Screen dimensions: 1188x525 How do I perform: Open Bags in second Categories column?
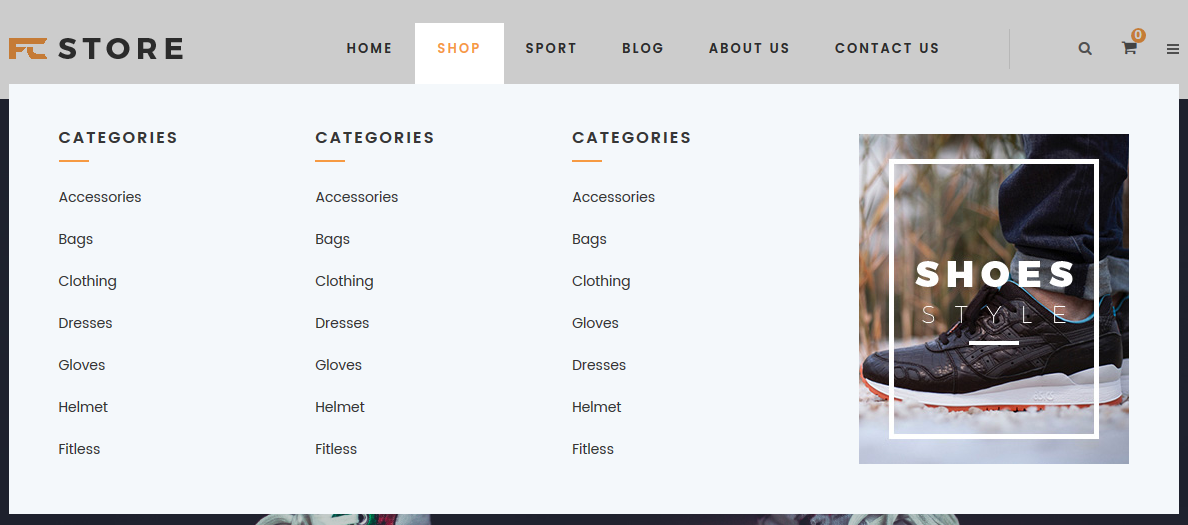pos(333,239)
